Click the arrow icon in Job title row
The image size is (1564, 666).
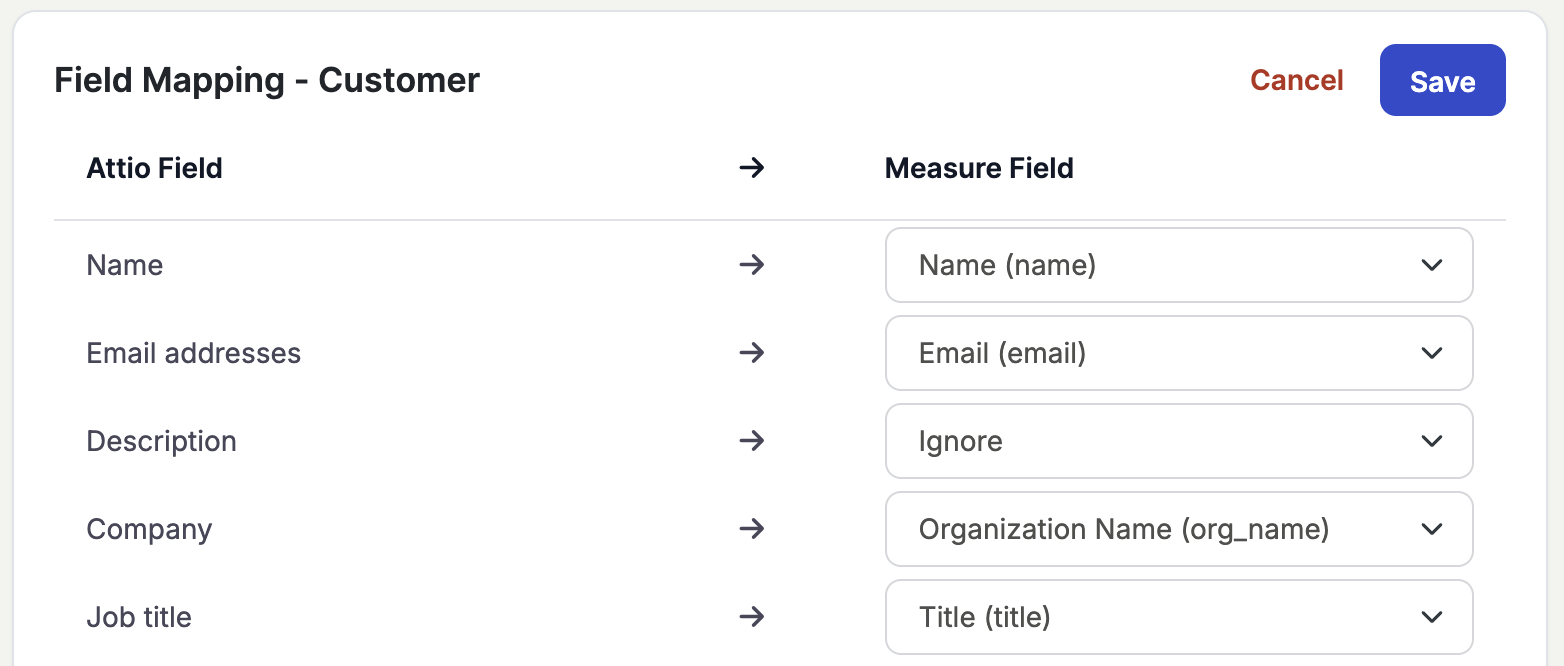pyautogui.click(x=751, y=617)
